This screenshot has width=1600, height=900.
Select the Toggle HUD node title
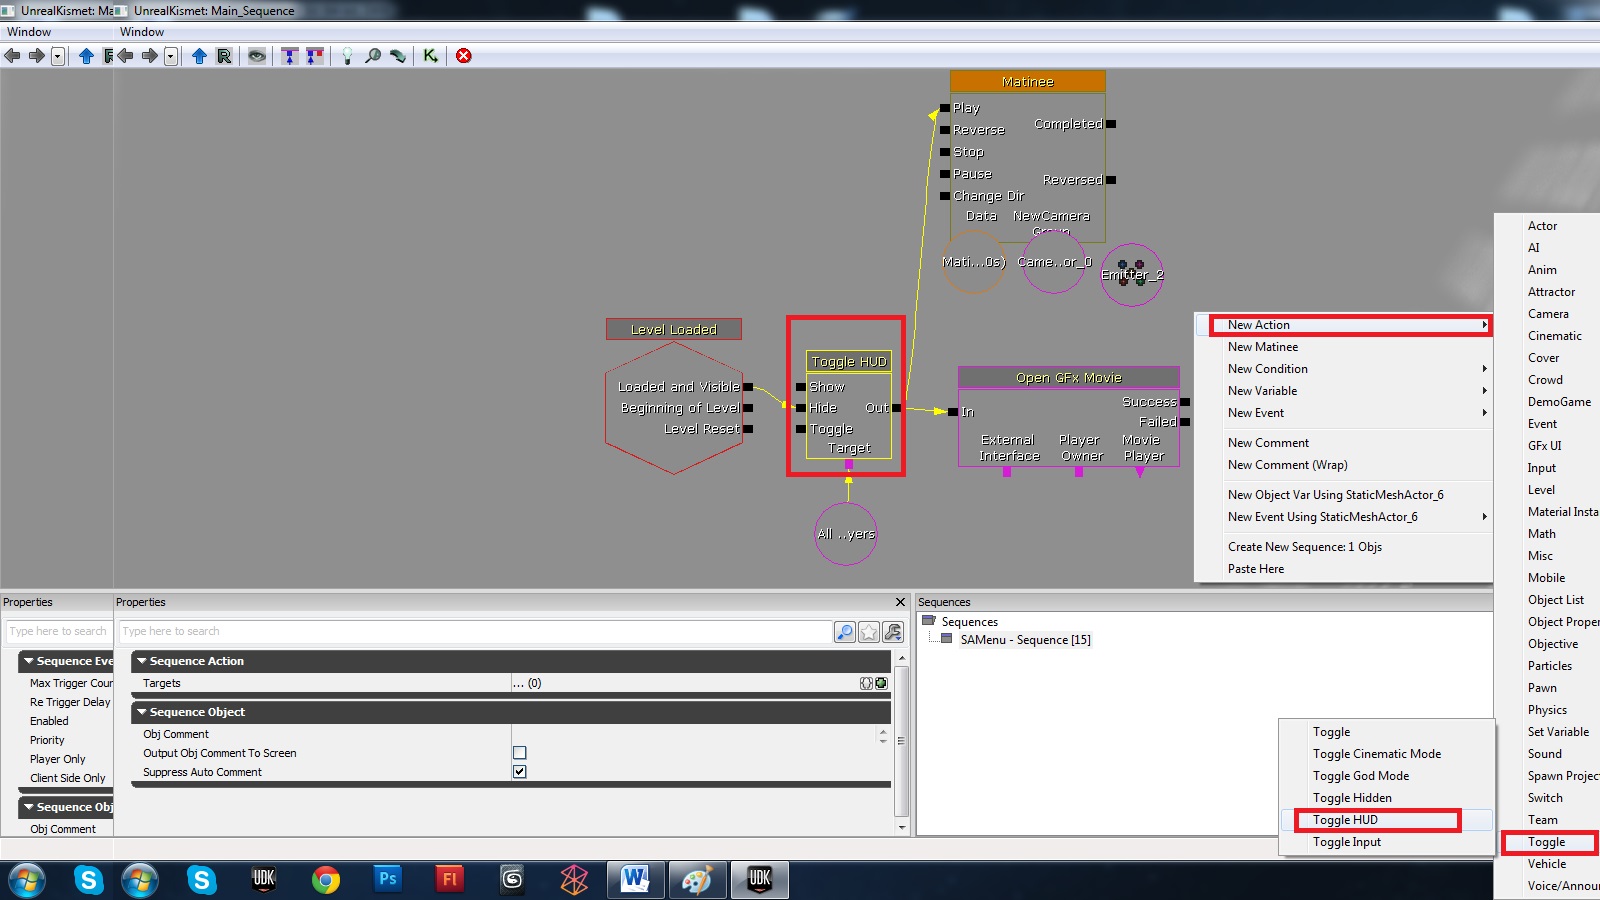pos(849,361)
